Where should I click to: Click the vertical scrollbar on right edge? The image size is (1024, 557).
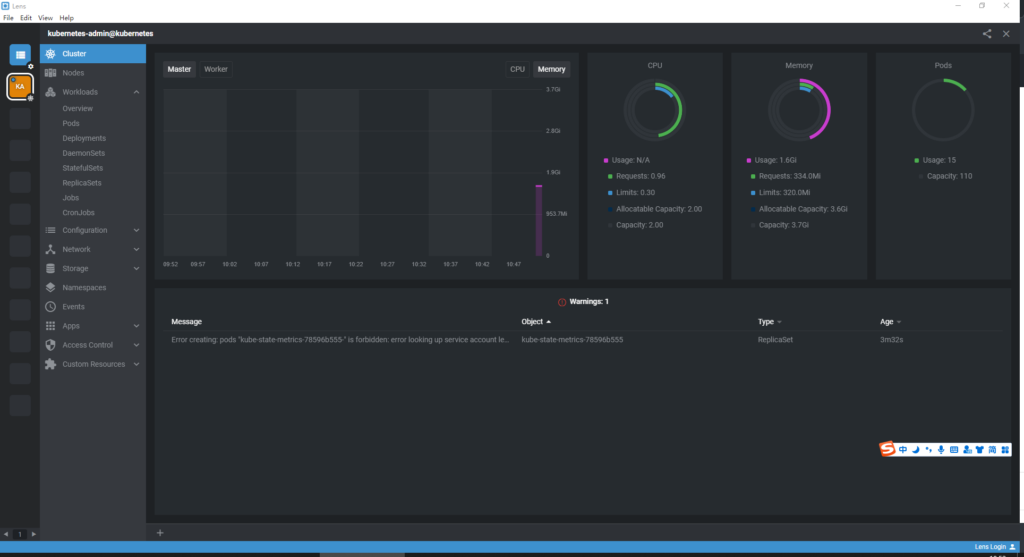tap(1021, 304)
